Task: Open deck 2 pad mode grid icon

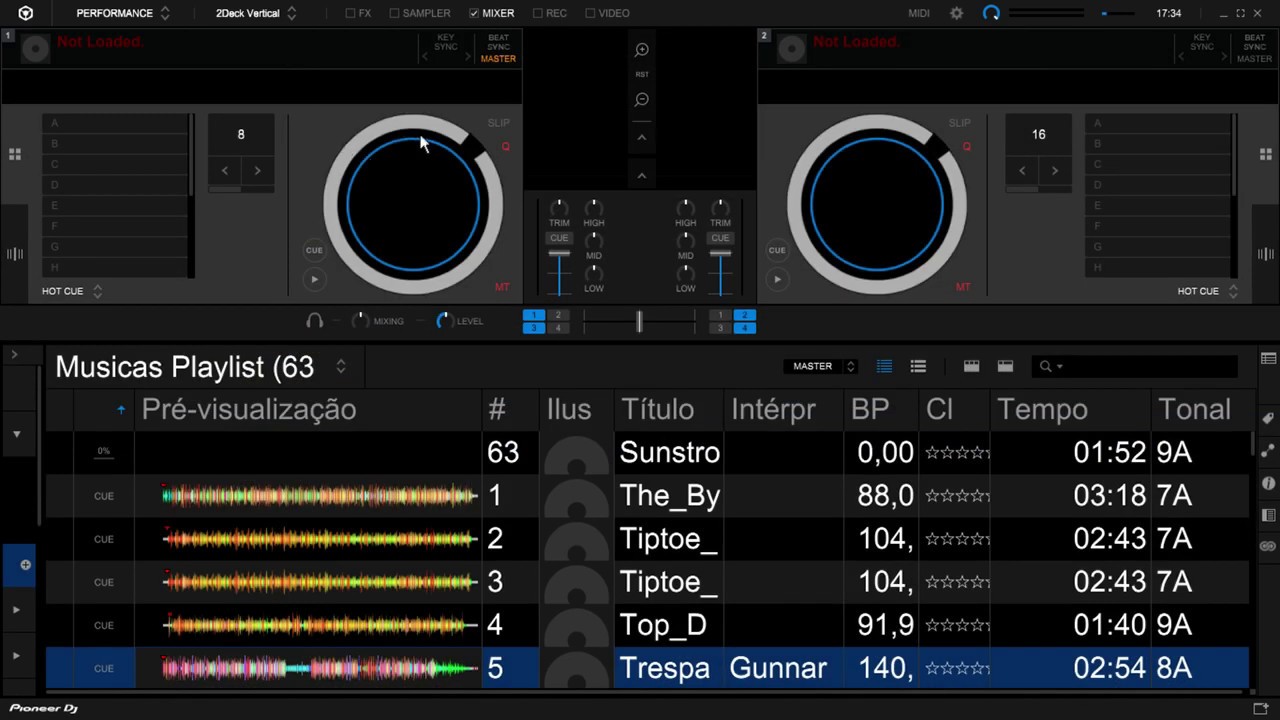Action: click(x=1266, y=154)
